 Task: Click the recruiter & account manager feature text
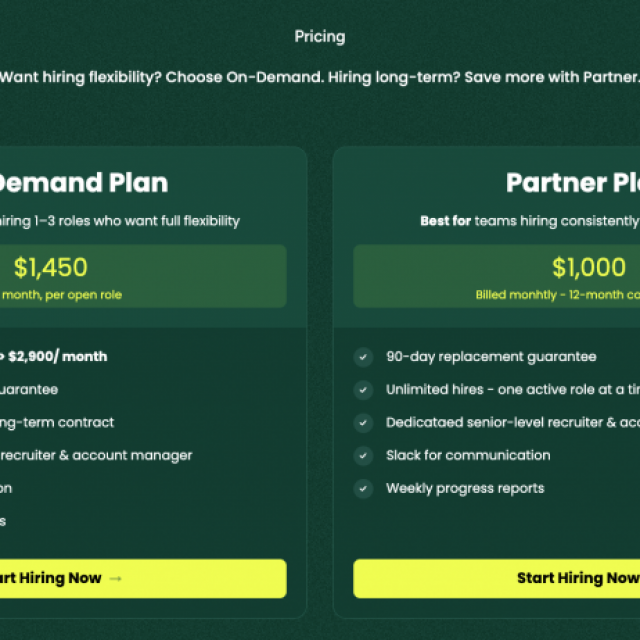pos(96,456)
